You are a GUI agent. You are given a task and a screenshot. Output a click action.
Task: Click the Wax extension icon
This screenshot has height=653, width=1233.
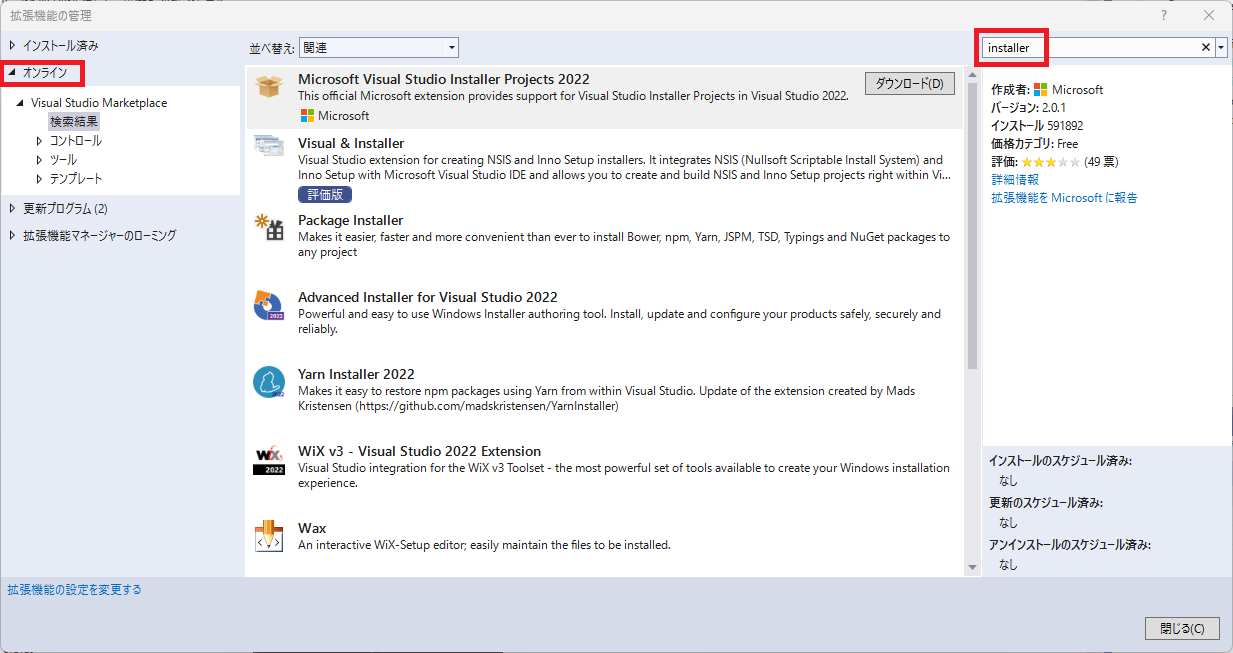tap(268, 537)
